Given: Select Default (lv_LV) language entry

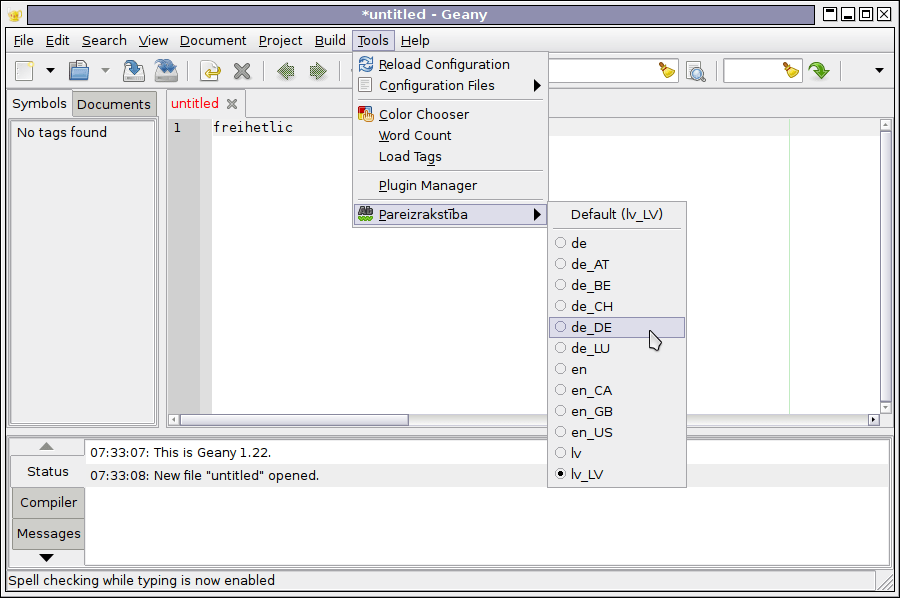Looking at the screenshot, I should point(617,214).
